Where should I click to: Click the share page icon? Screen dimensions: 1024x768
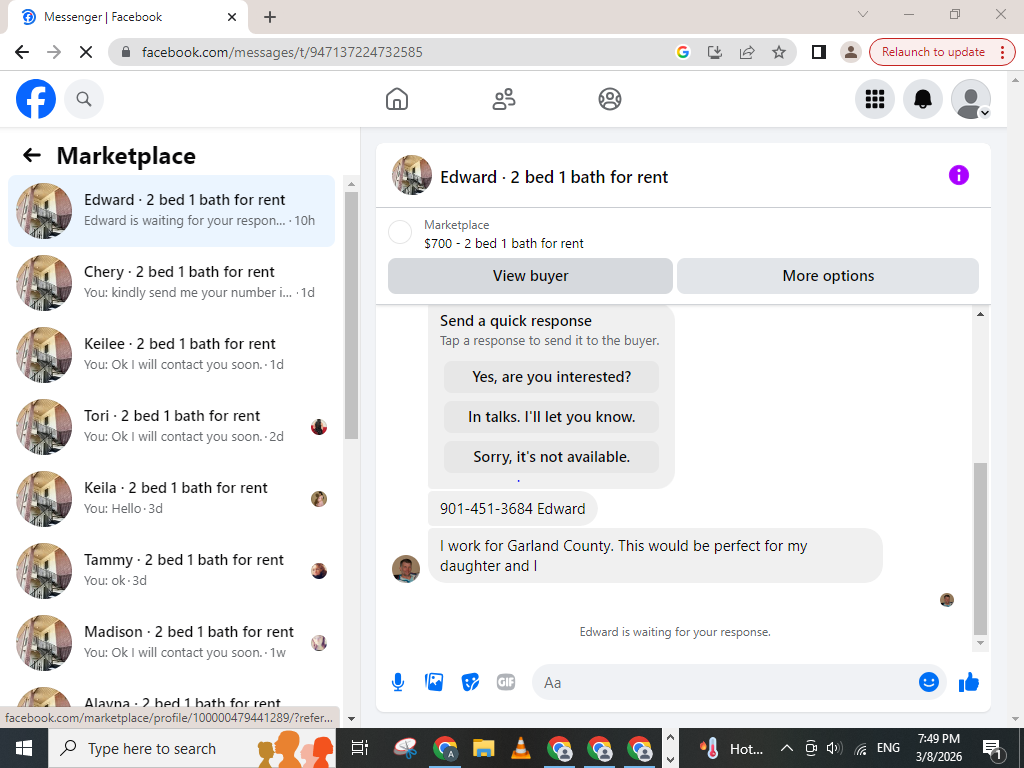746,52
